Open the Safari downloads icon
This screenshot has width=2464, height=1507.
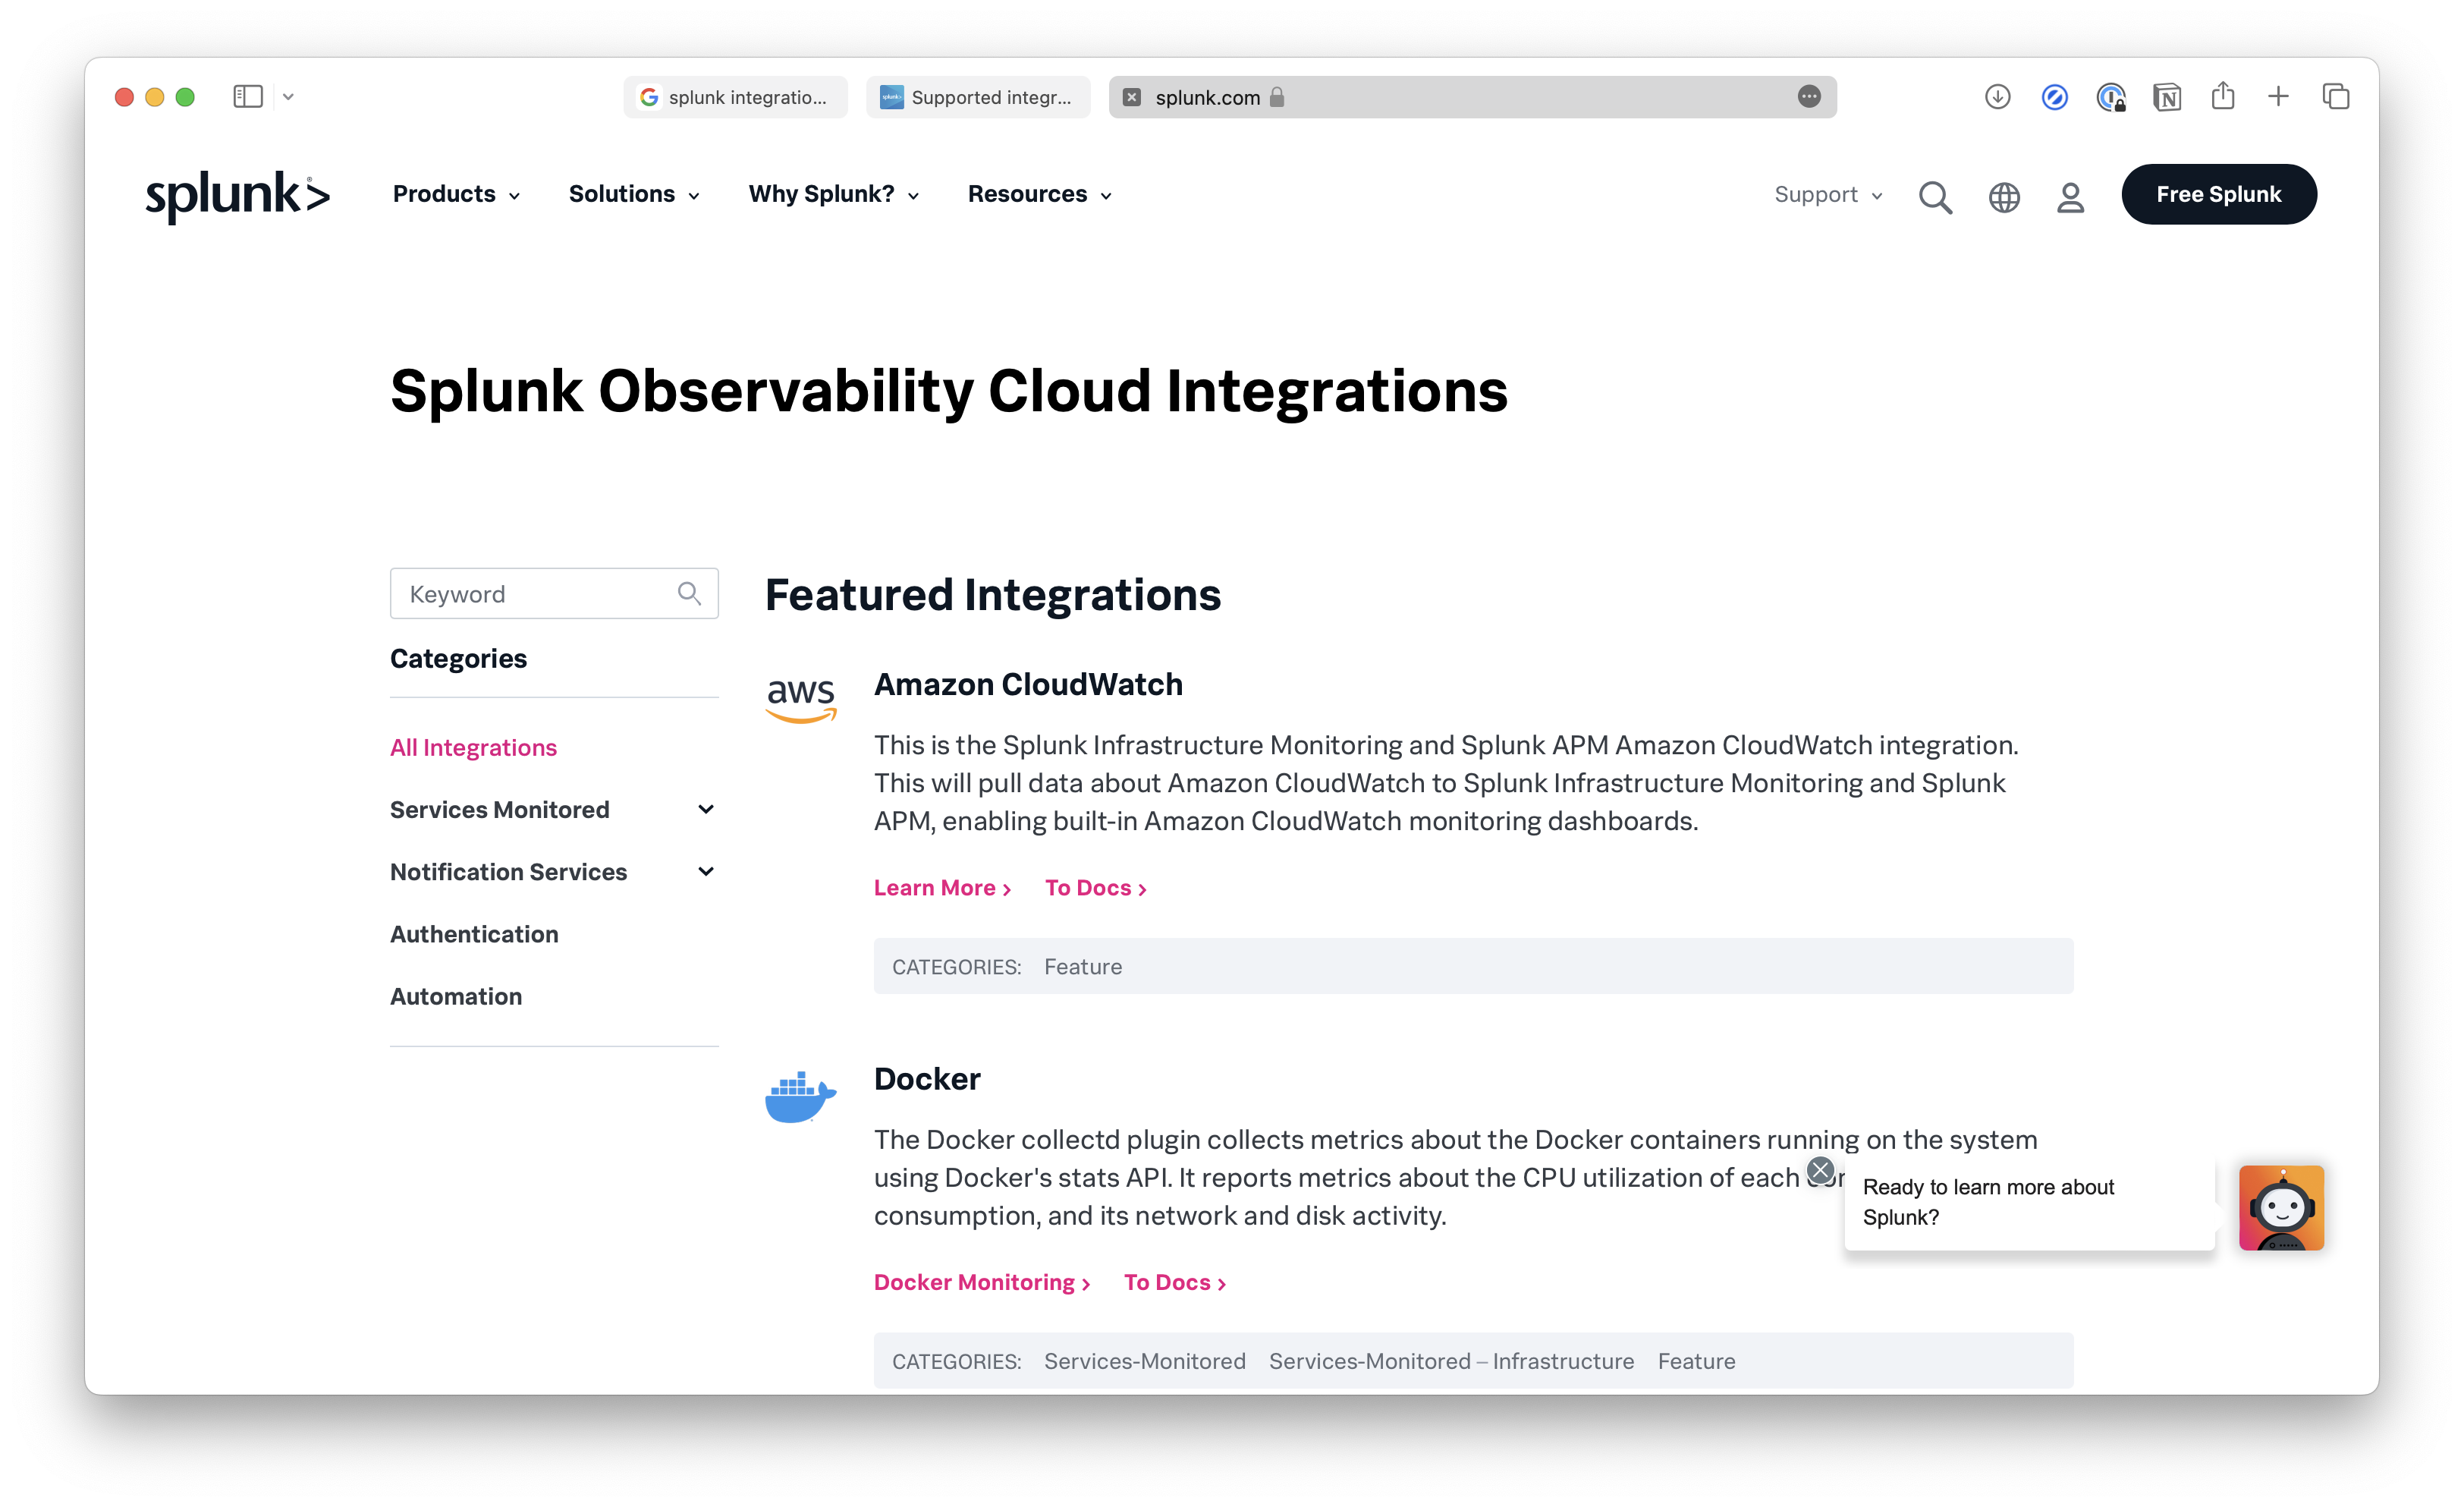[x=1997, y=97]
